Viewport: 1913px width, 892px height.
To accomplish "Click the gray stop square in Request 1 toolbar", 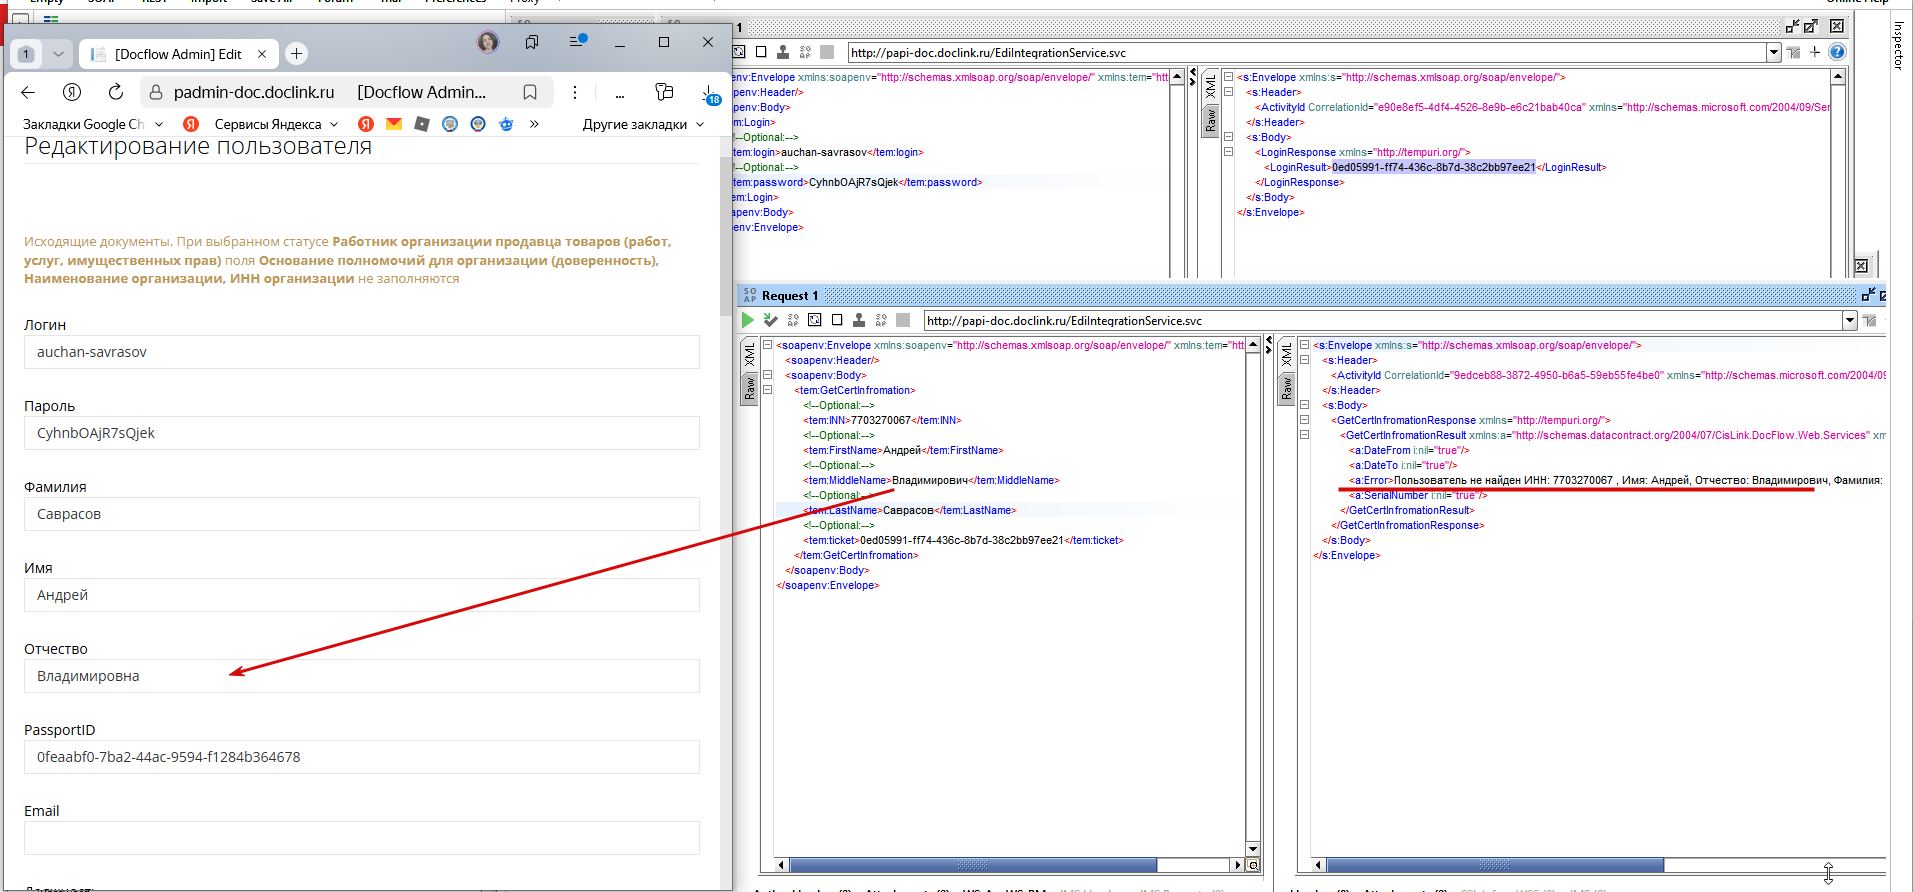I will point(903,320).
